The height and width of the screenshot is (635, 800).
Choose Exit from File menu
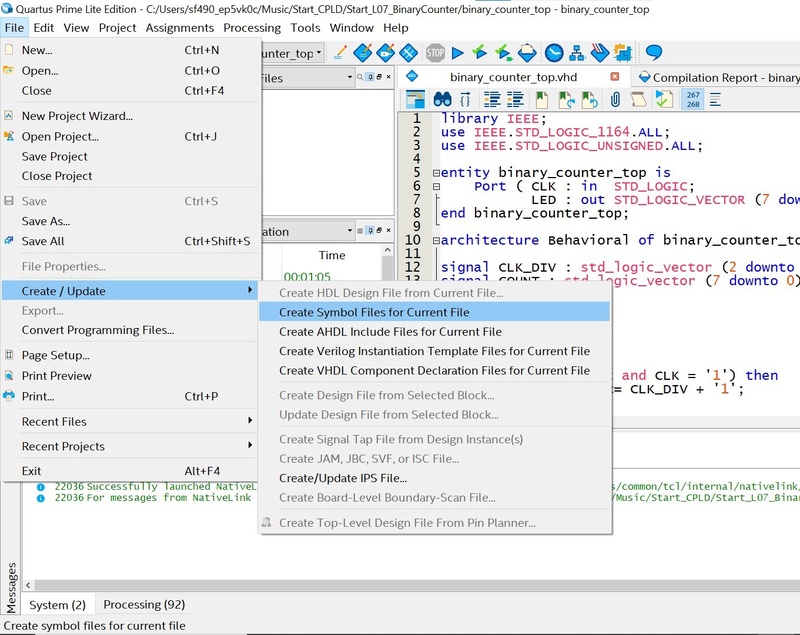(130, 471)
